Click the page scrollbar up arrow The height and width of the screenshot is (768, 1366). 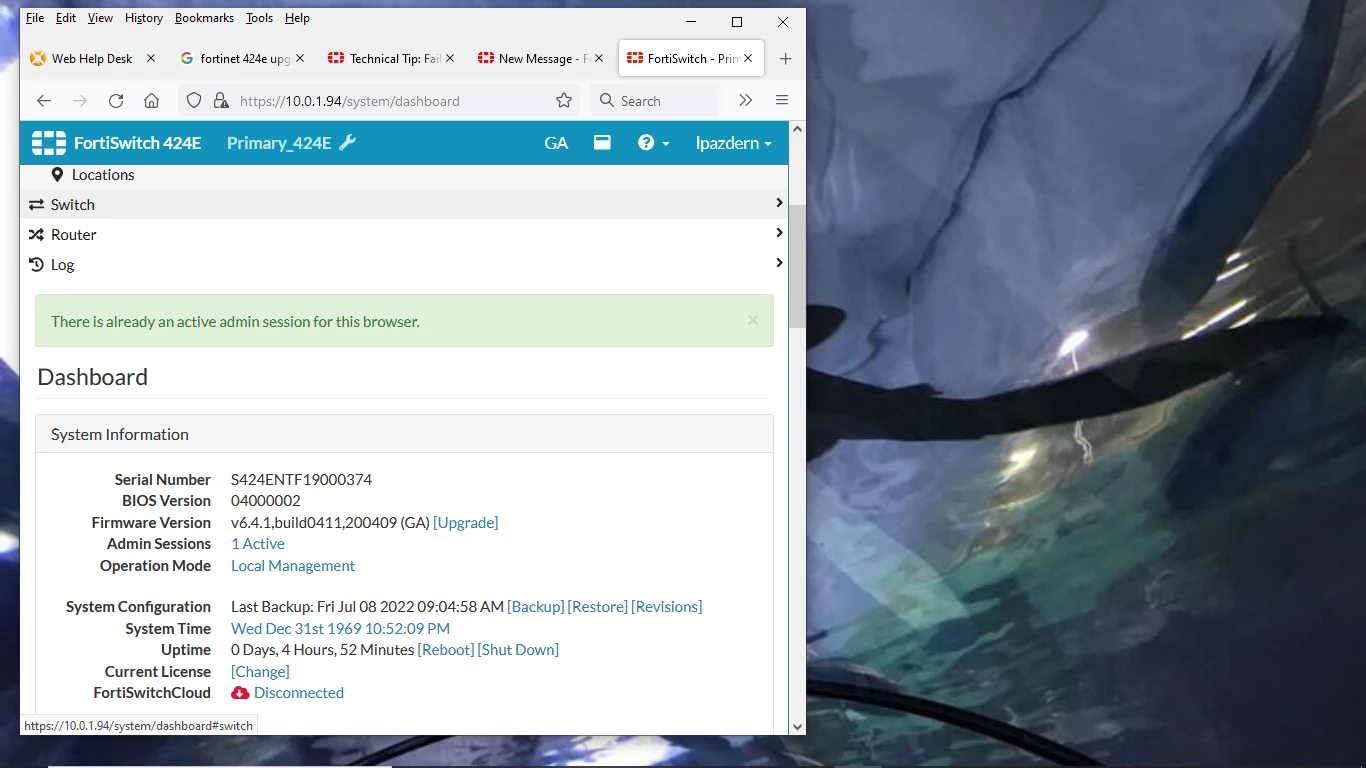797,130
